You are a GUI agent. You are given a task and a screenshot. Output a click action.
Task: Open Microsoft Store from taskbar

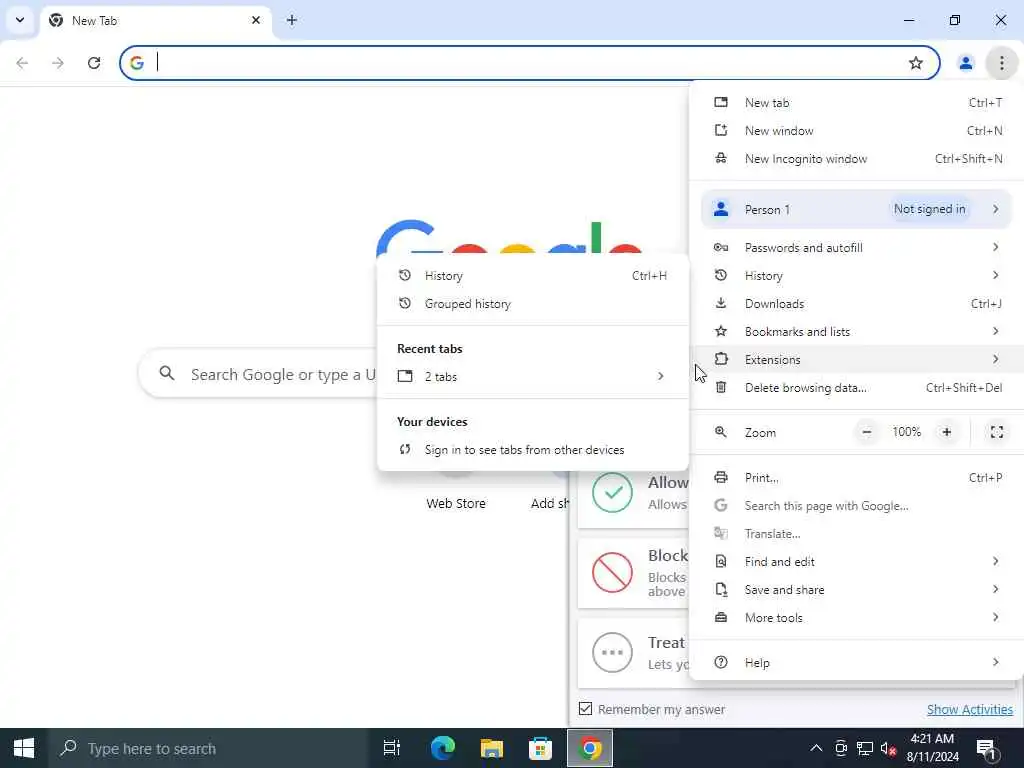tap(540, 748)
